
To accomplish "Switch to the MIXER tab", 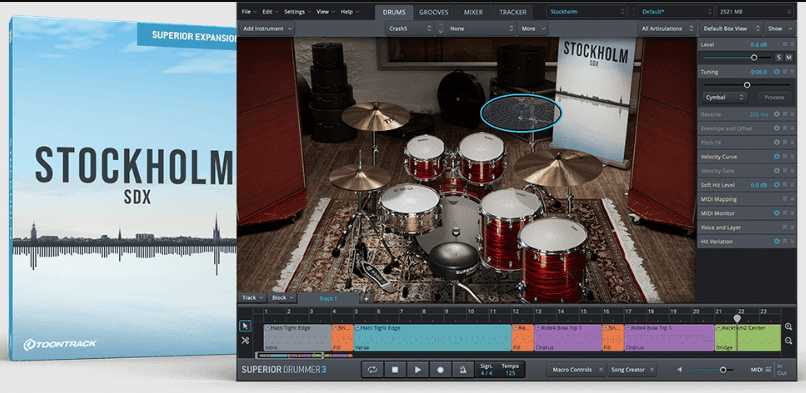I will [x=473, y=12].
